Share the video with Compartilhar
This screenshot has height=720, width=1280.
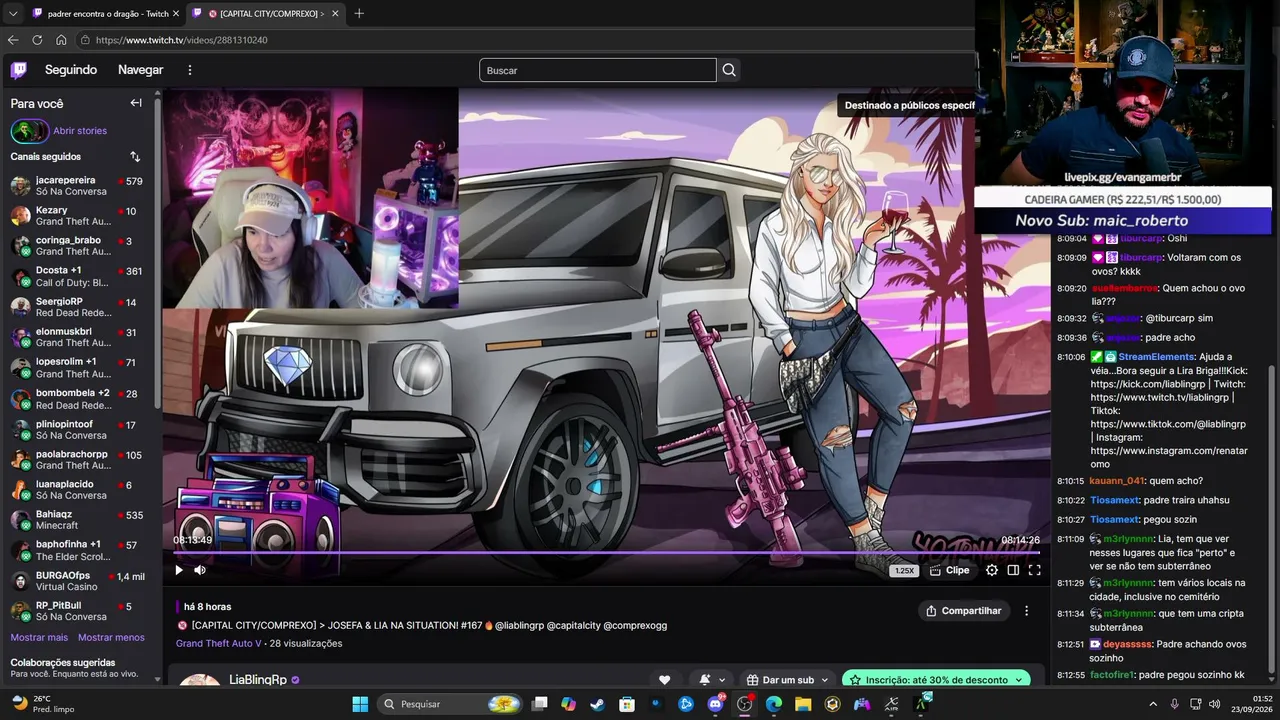(x=964, y=611)
